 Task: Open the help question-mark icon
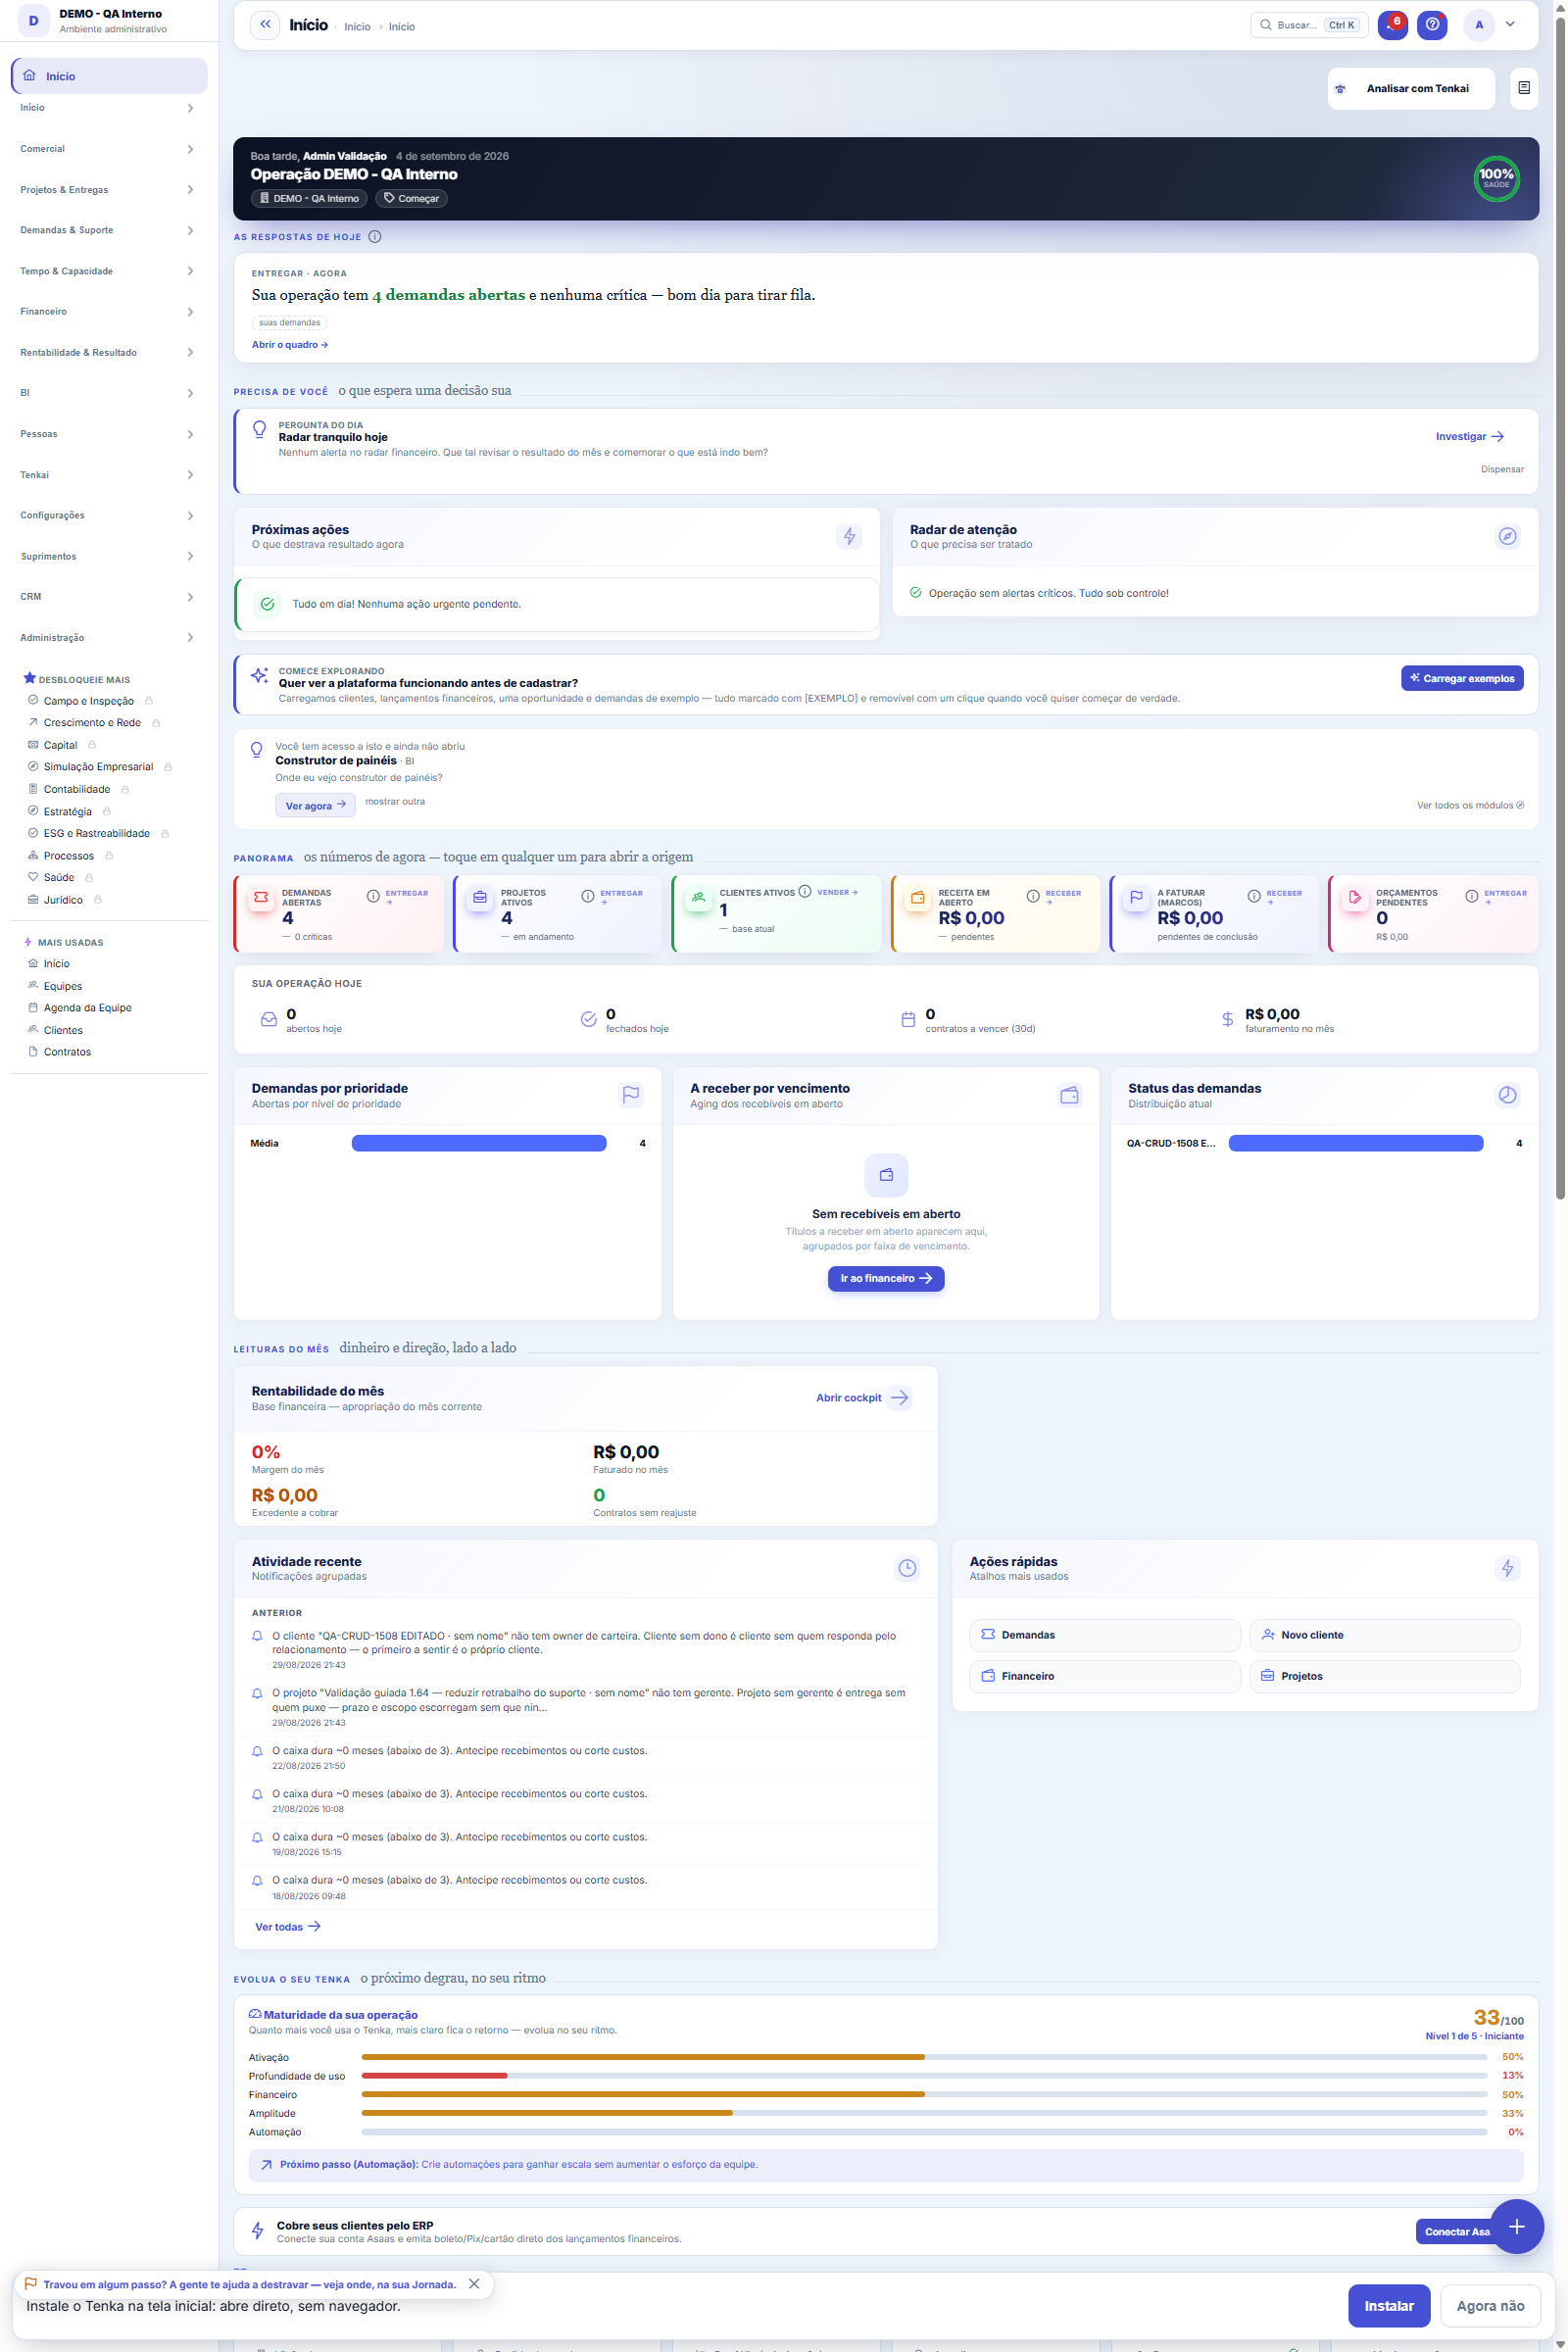pyautogui.click(x=1432, y=25)
